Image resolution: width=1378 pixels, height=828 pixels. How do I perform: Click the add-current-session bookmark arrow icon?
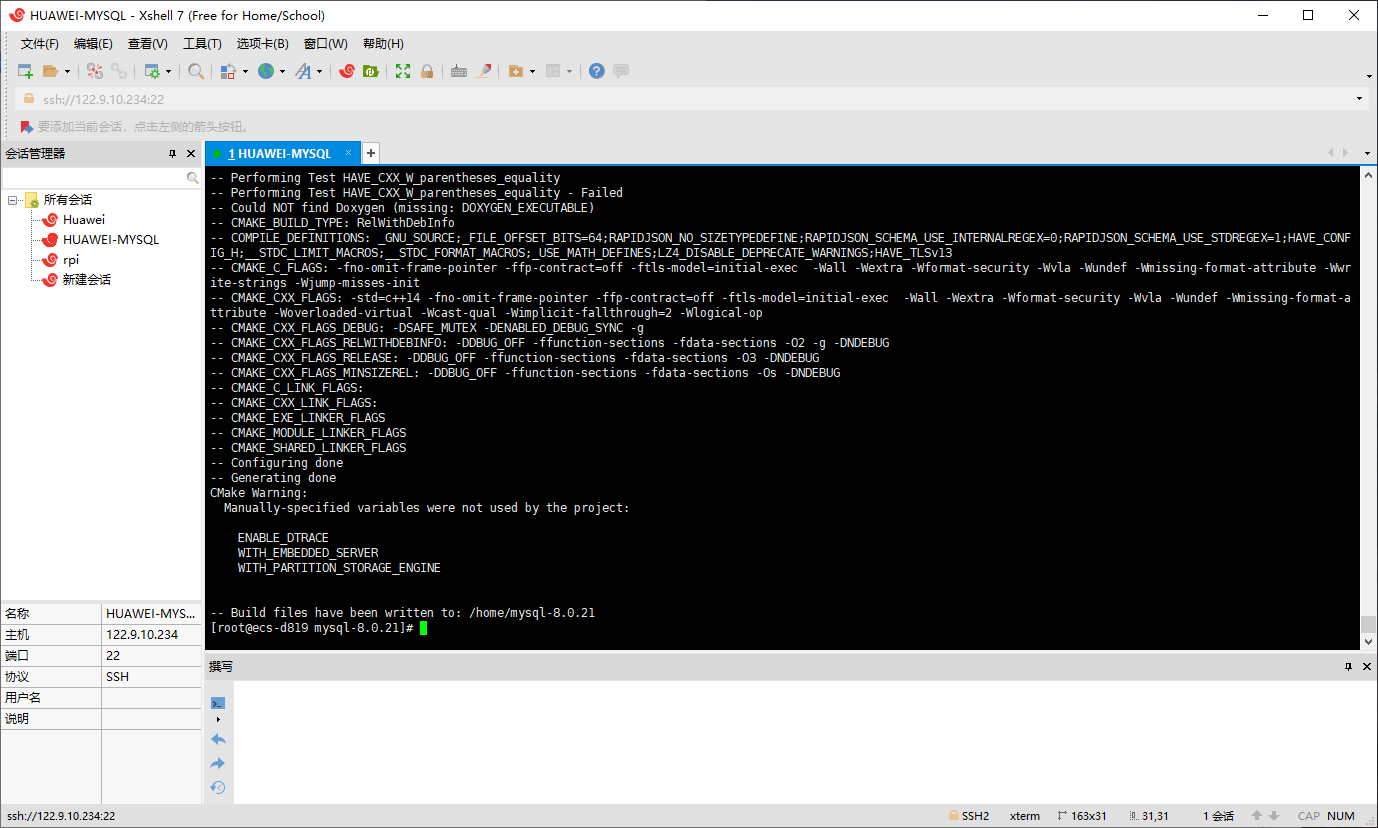(26, 127)
